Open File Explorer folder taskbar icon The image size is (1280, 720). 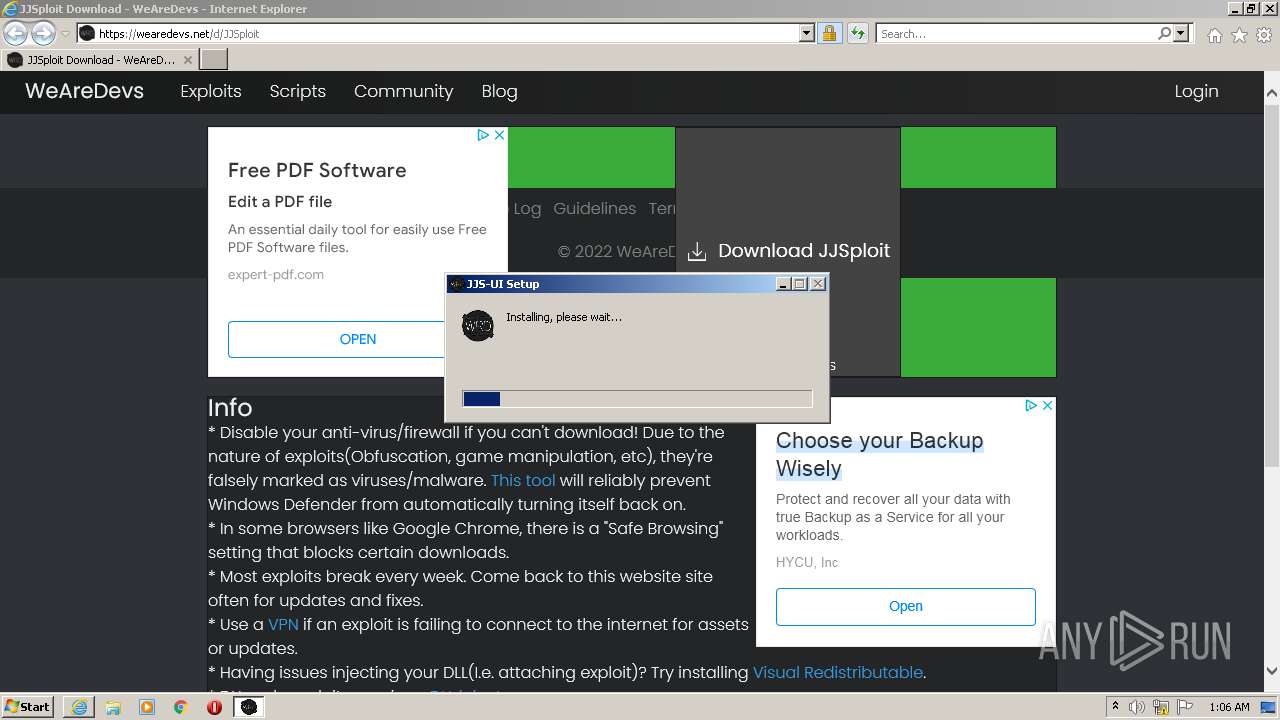(113, 707)
